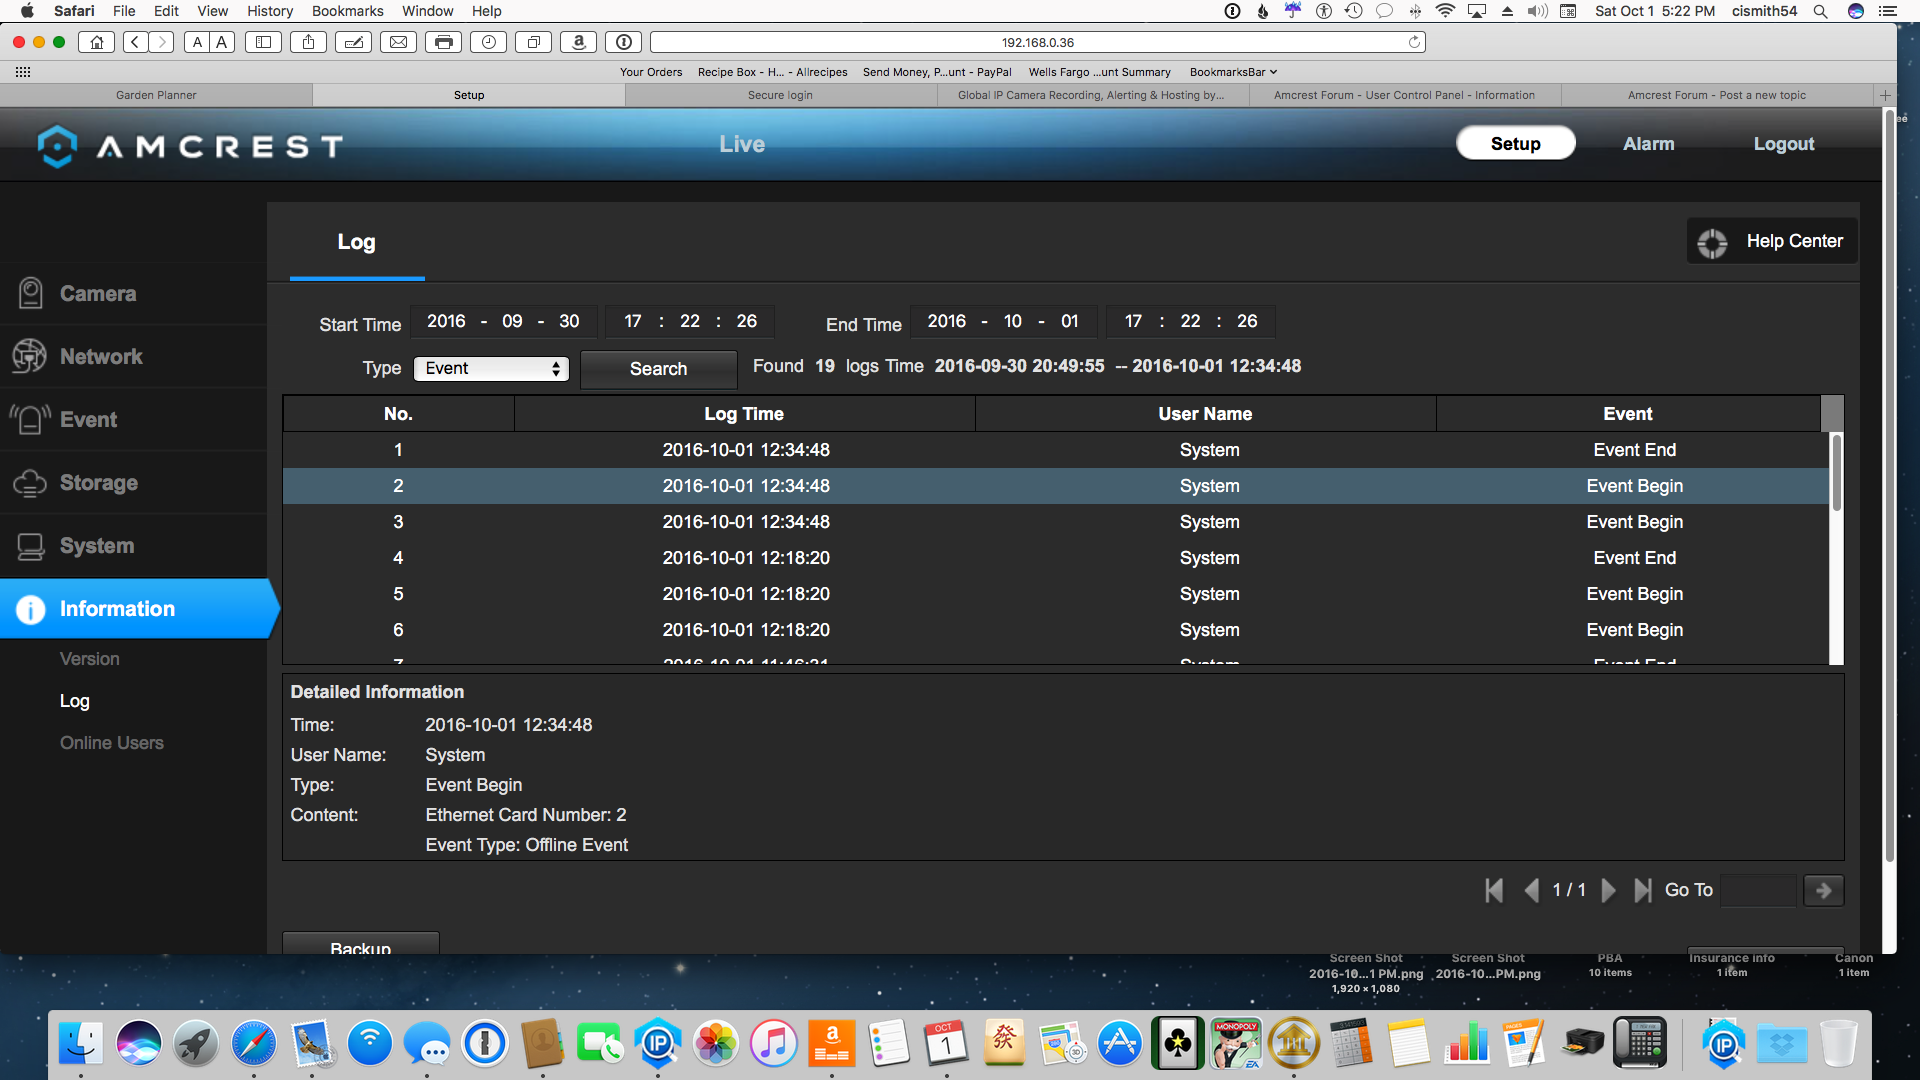Viewport: 1920px width, 1080px height.
Task: Go to previous log page
Action: [x=1531, y=890]
